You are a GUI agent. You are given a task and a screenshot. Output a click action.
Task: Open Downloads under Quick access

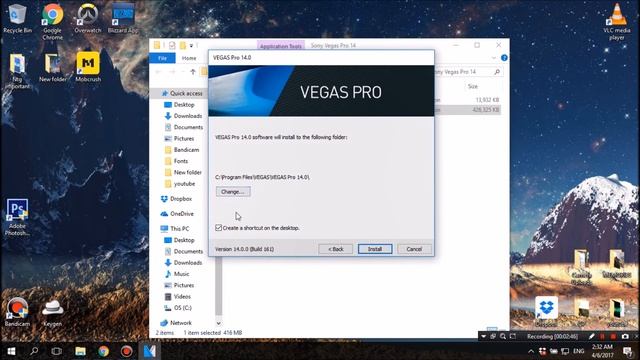point(183,116)
